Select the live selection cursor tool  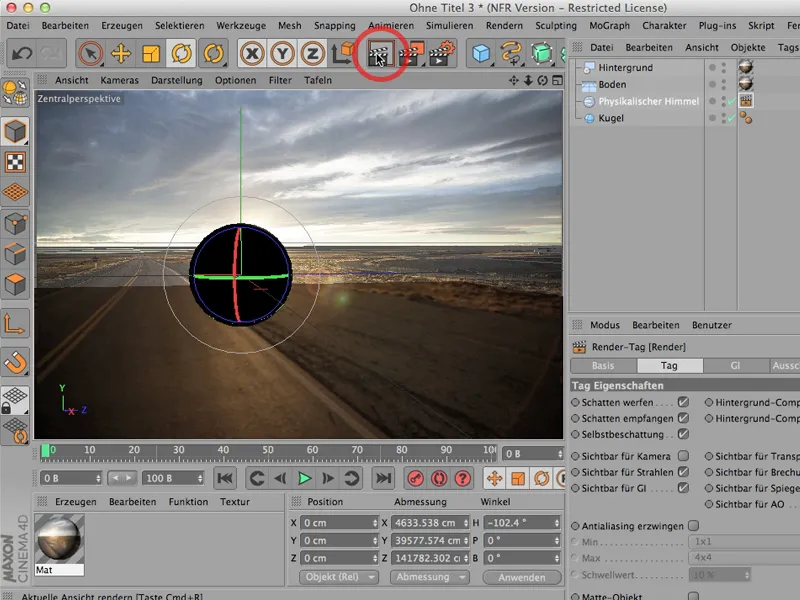[90, 54]
